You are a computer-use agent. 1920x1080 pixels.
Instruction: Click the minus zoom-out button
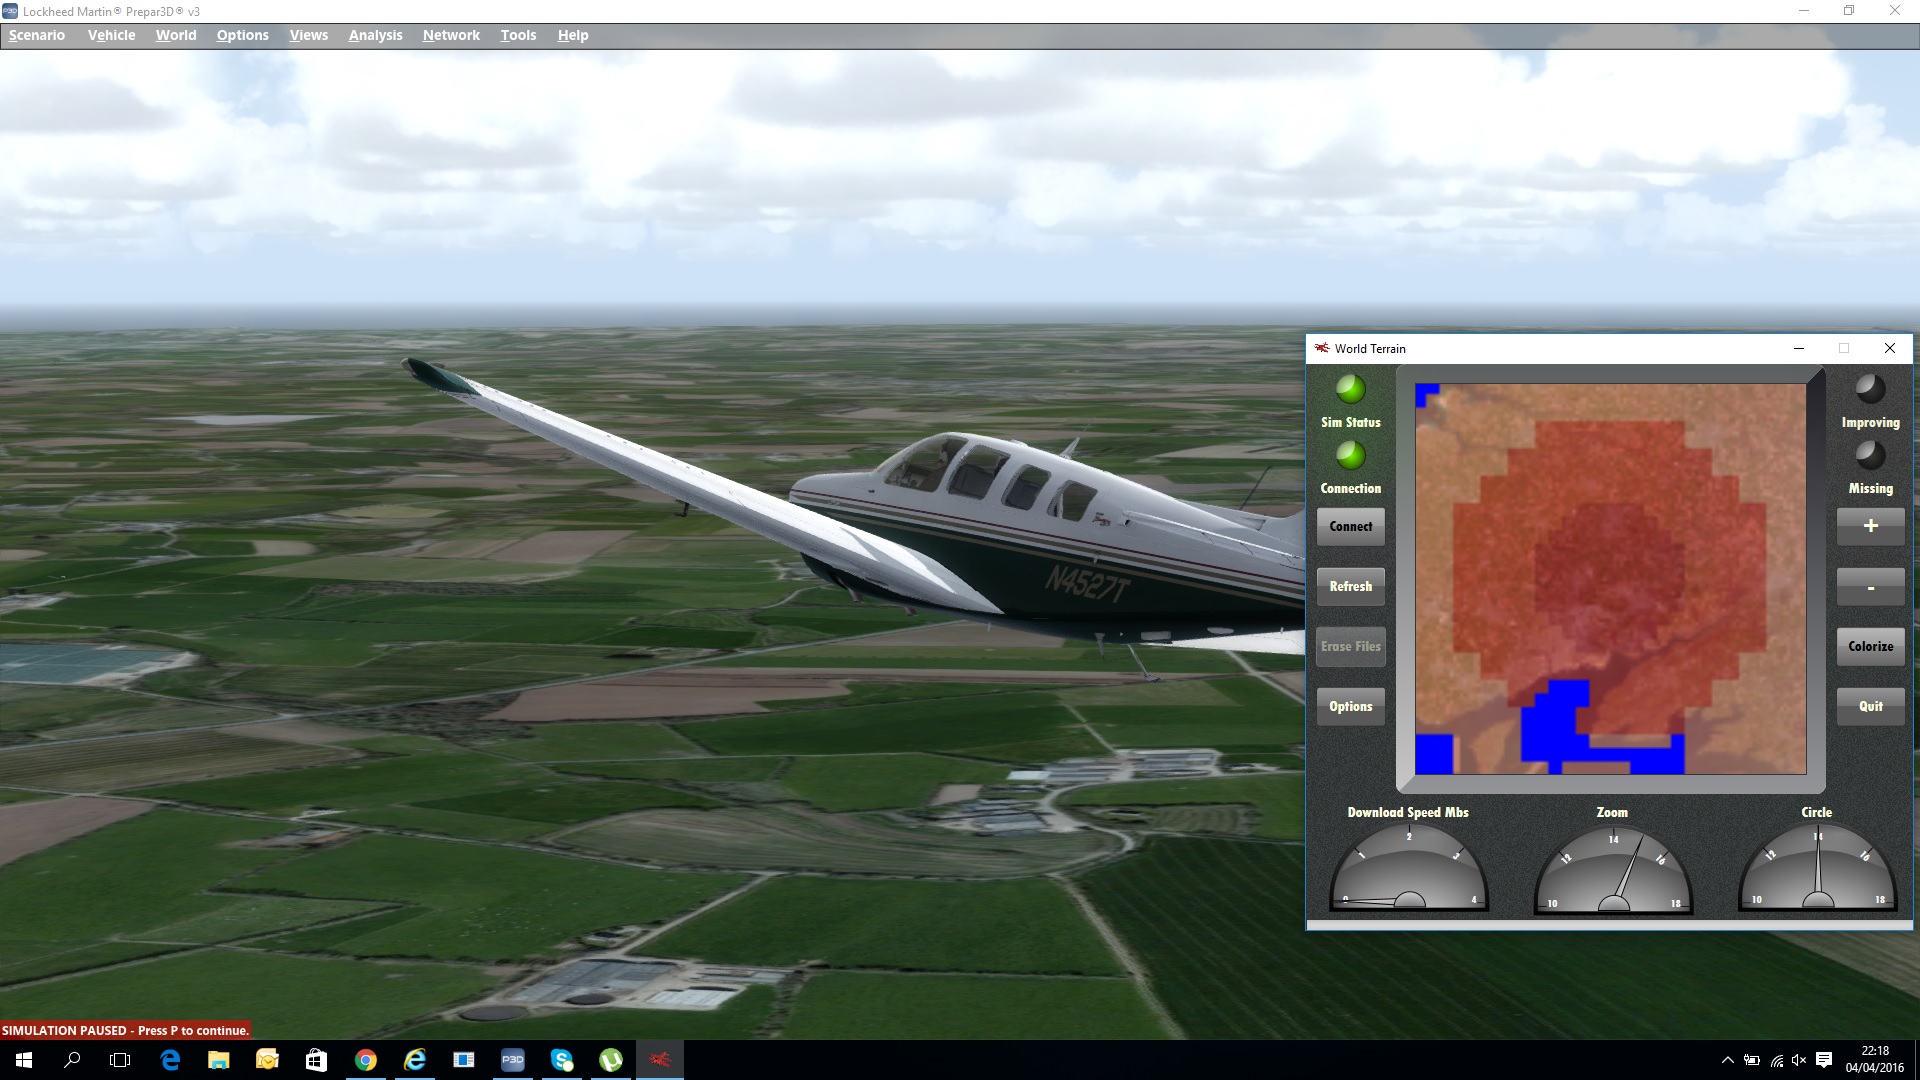point(1871,586)
